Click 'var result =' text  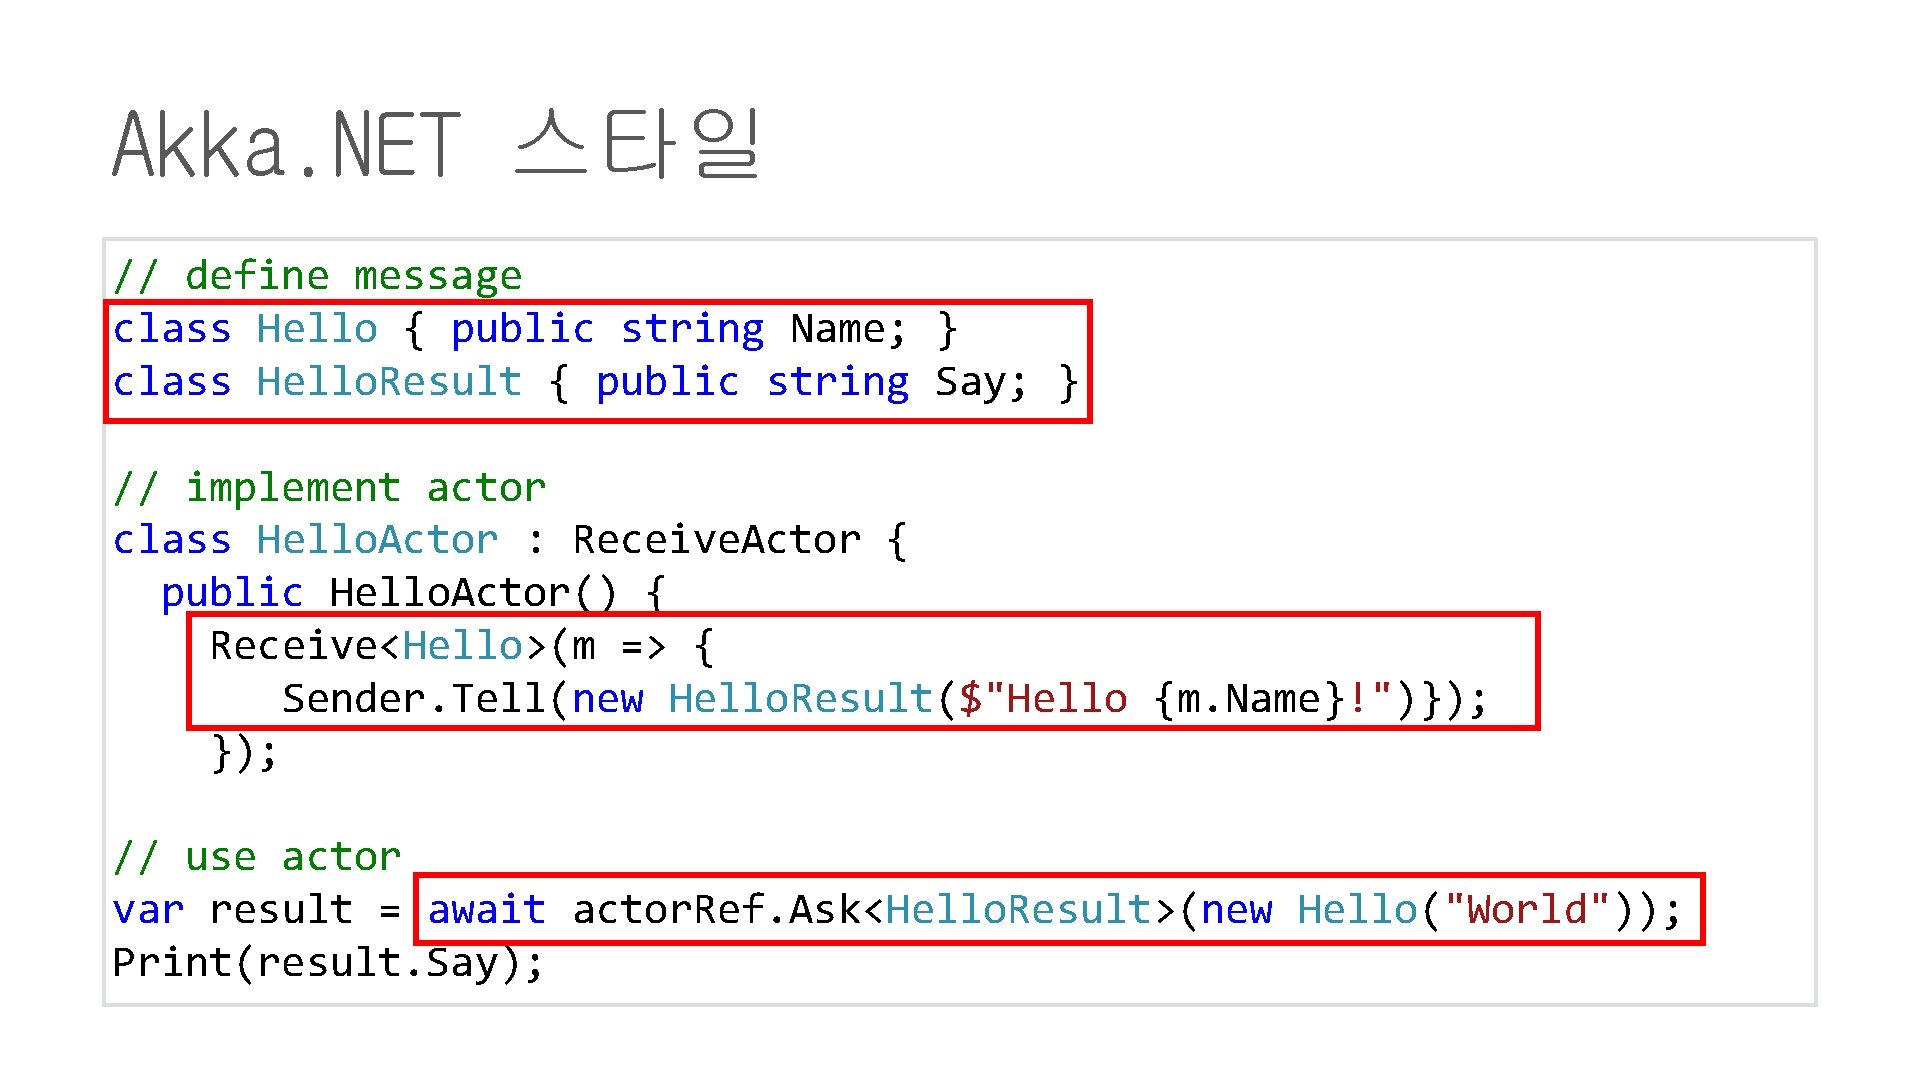(257, 910)
